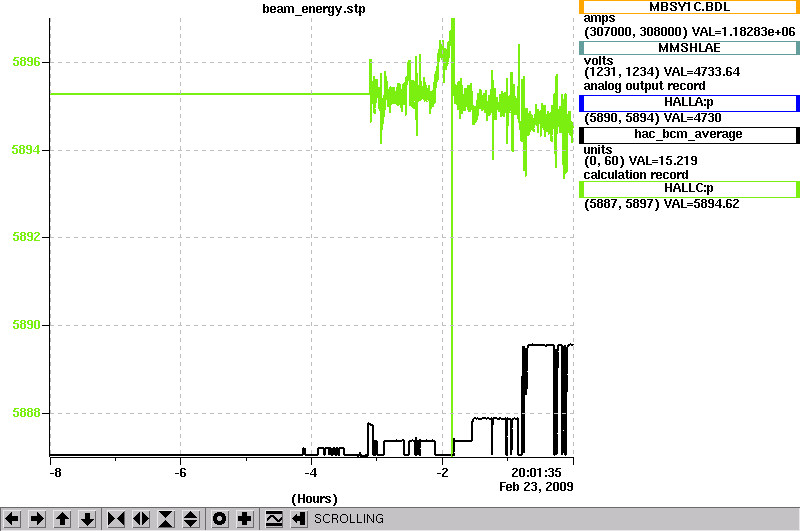Click the vertical diamond Y-zoom icon
The height and width of the screenshot is (531, 800).
191,519
